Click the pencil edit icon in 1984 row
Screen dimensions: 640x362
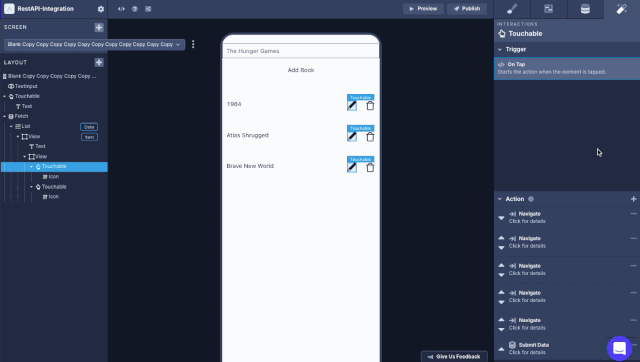[x=352, y=106]
